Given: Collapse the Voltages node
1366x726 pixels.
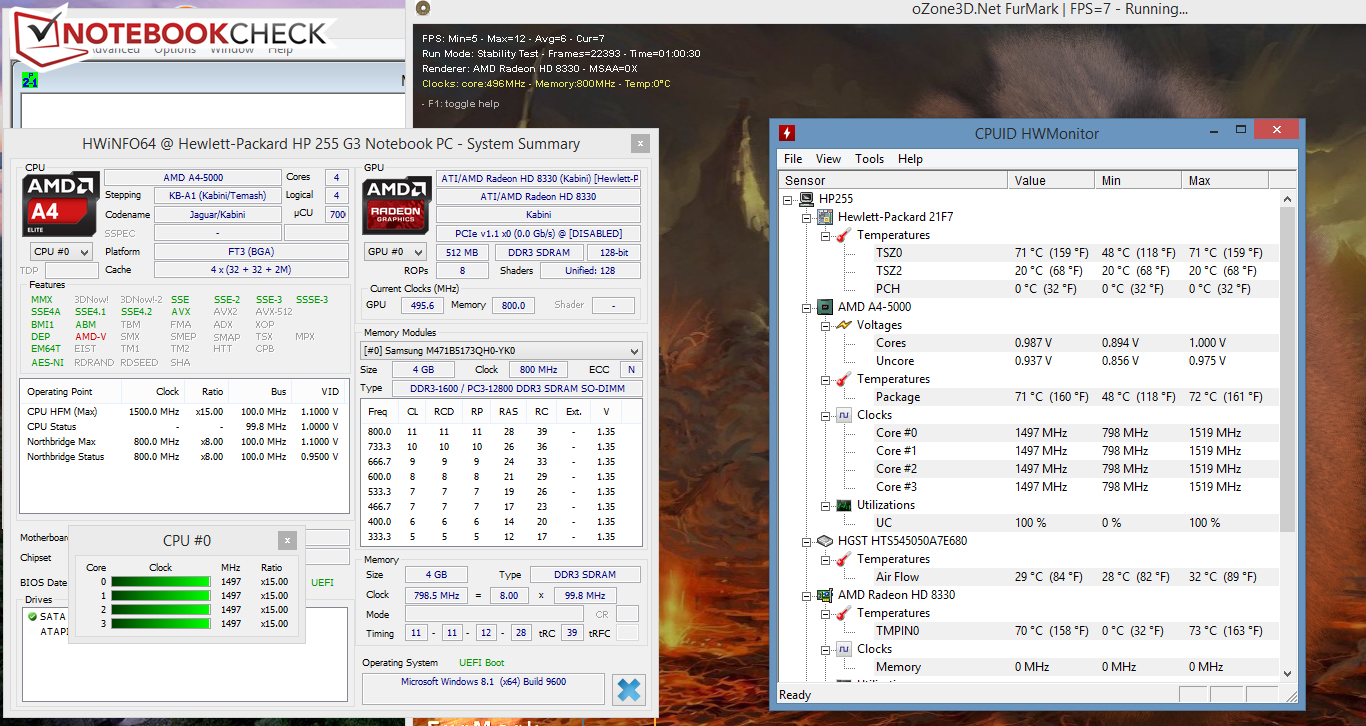Looking at the screenshot, I should point(825,325).
